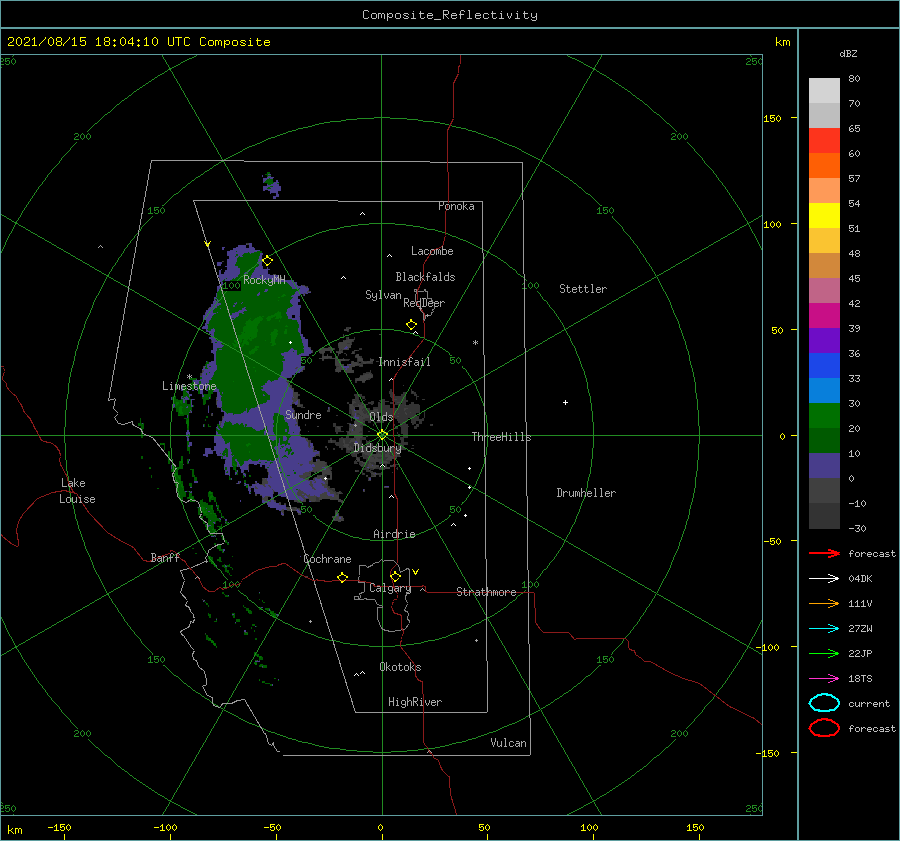Click the HighRiver label
This screenshot has height=841, width=900.
click(x=415, y=702)
